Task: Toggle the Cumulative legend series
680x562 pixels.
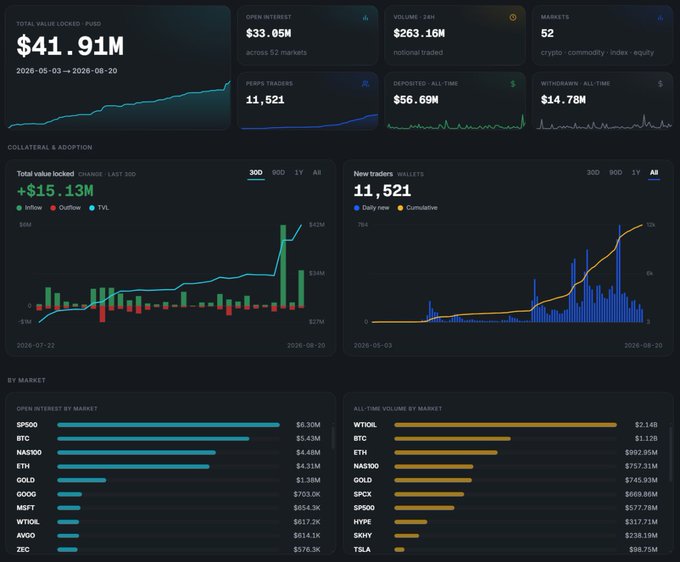Action: click(x=417, y=208)
